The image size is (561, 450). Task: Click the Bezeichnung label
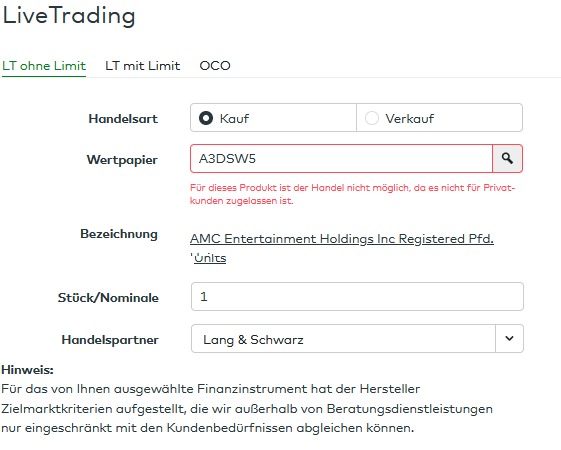[x=119, y=234]
